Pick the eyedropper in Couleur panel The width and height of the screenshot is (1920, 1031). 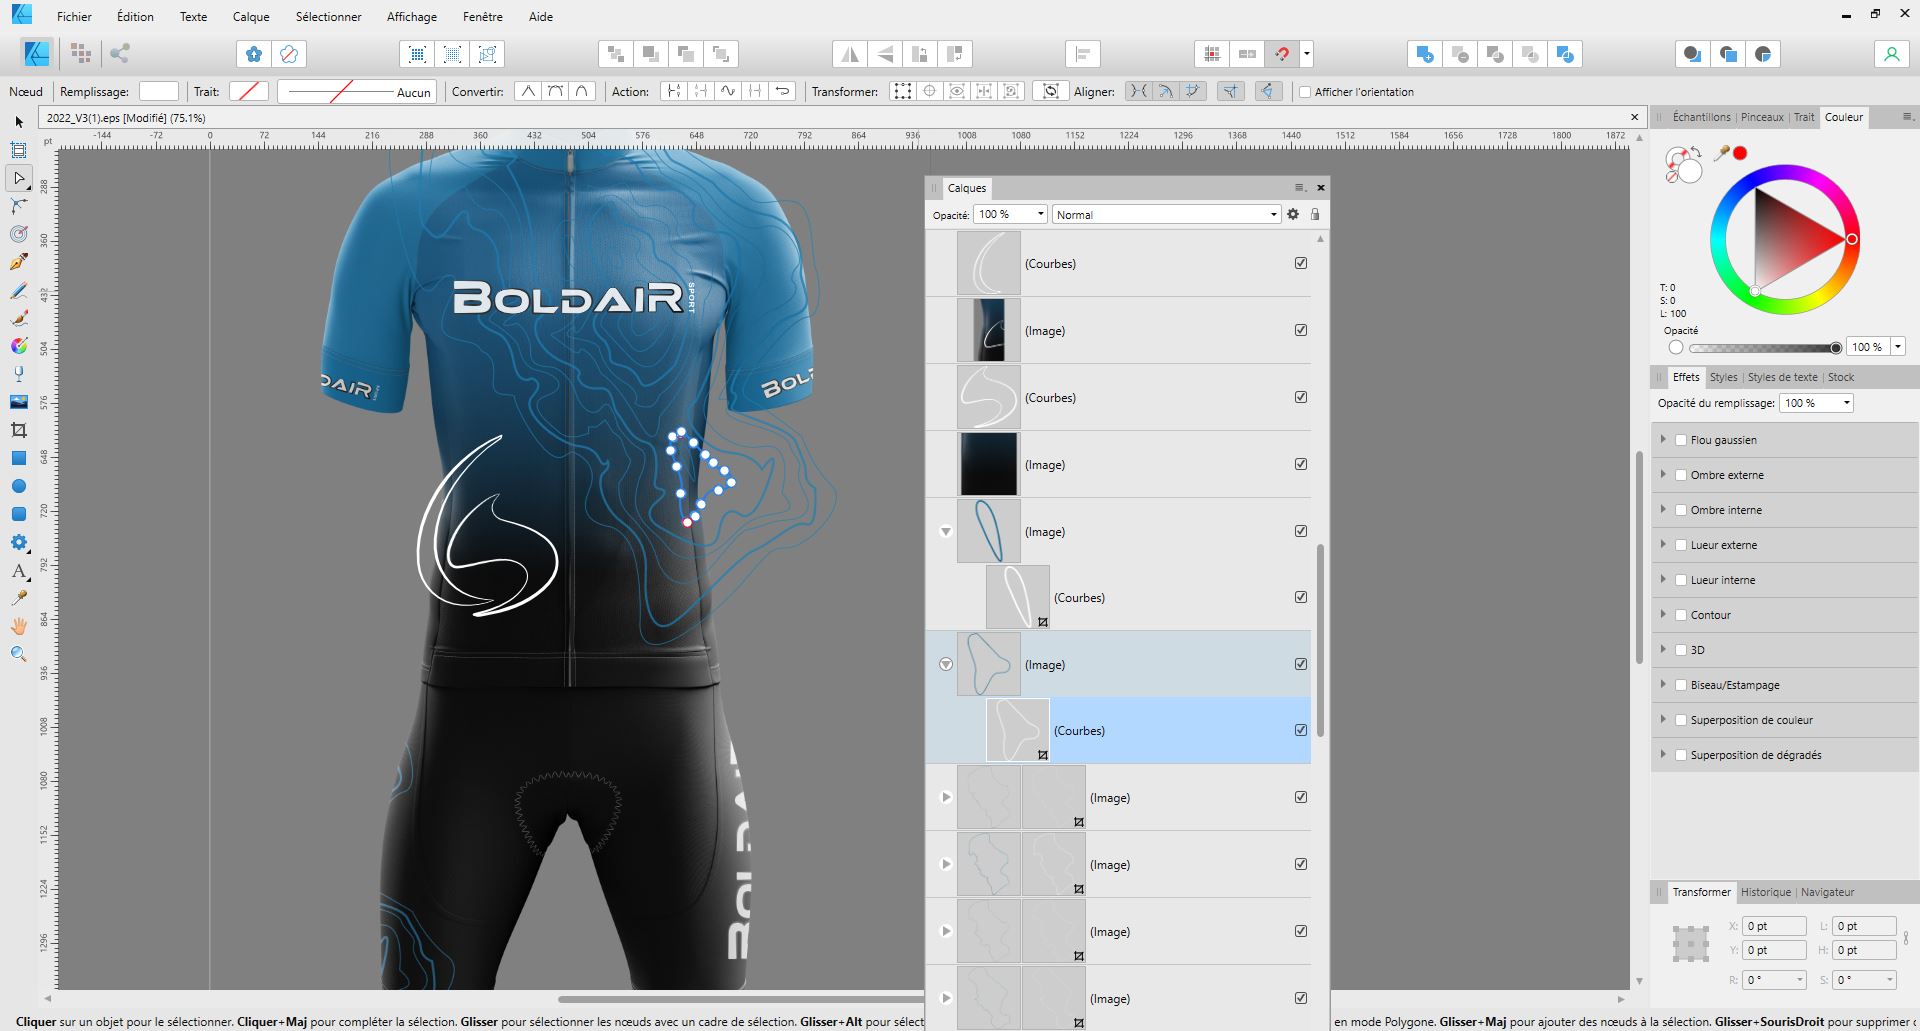pyautogui.click(x=1721, y=153)
